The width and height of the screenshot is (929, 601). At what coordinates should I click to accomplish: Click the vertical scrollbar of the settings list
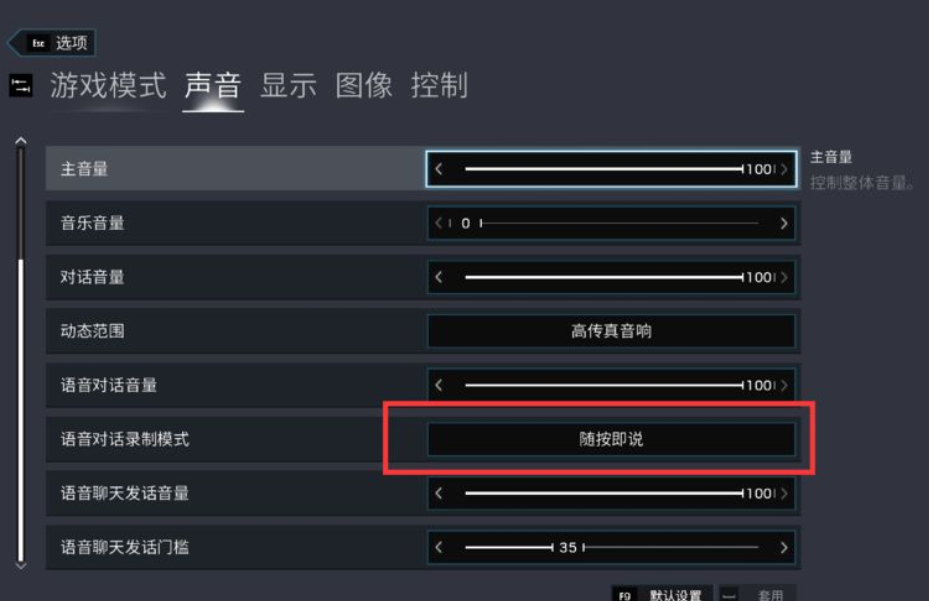coord(21,354)
